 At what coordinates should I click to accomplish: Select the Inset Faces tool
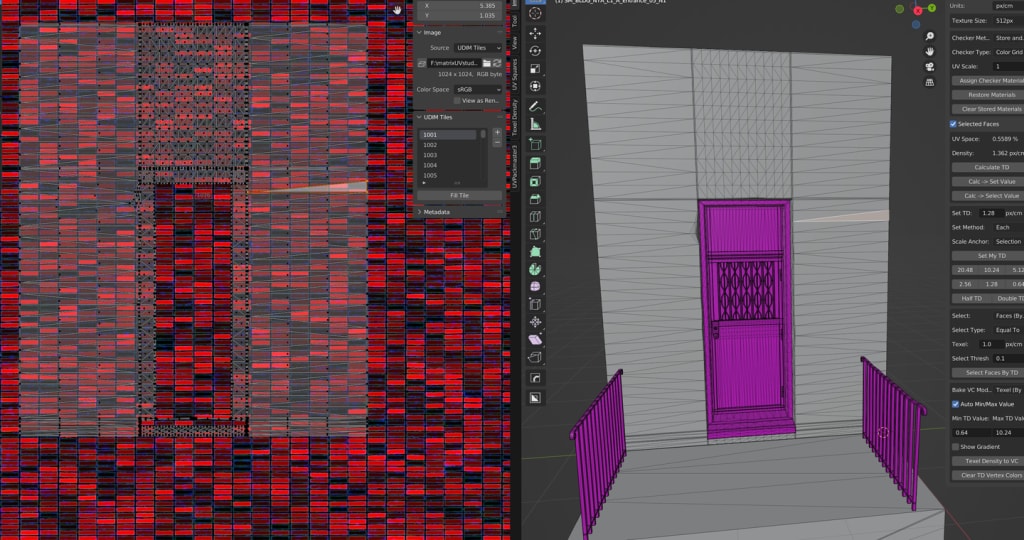[535, 181]
